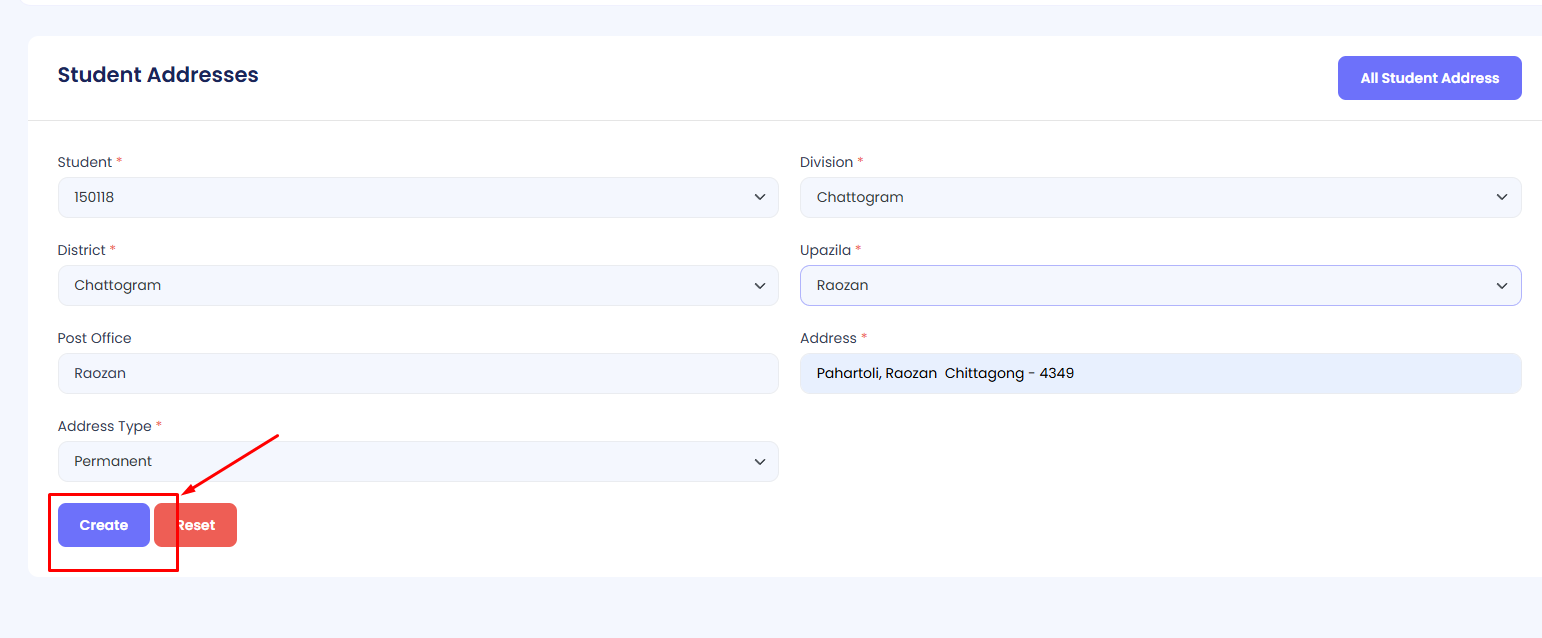Click the Address Type label text

[x=104, y=426]
